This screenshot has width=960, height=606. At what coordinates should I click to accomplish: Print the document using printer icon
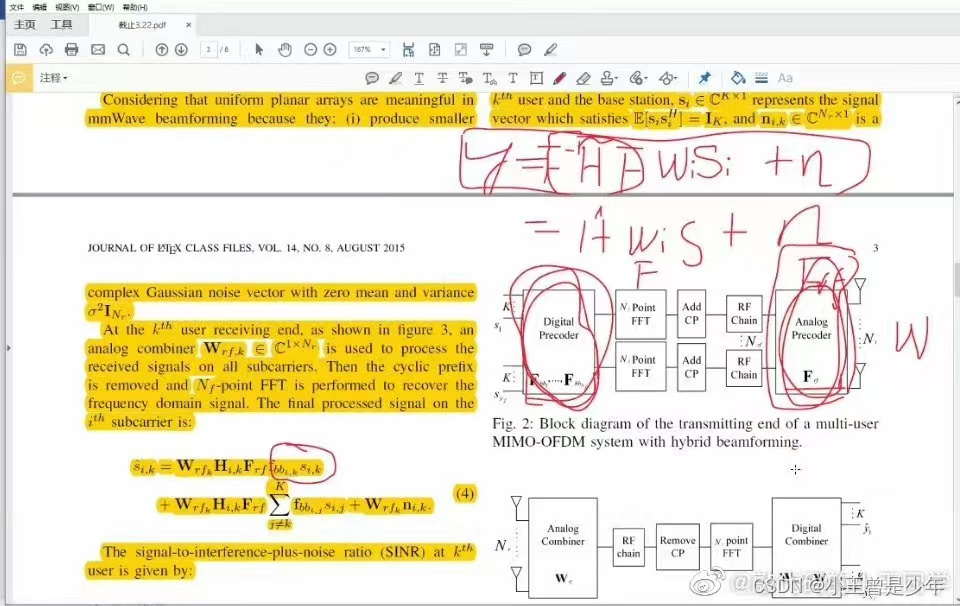click(x=71, y=49)
